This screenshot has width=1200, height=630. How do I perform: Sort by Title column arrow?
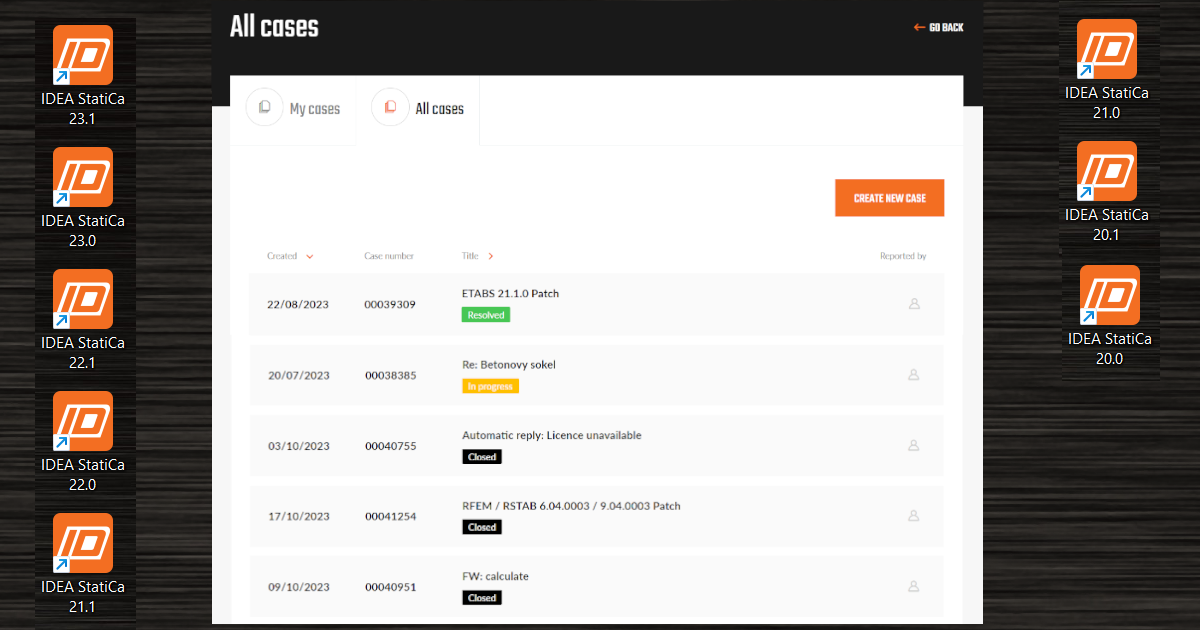(491, 257)
